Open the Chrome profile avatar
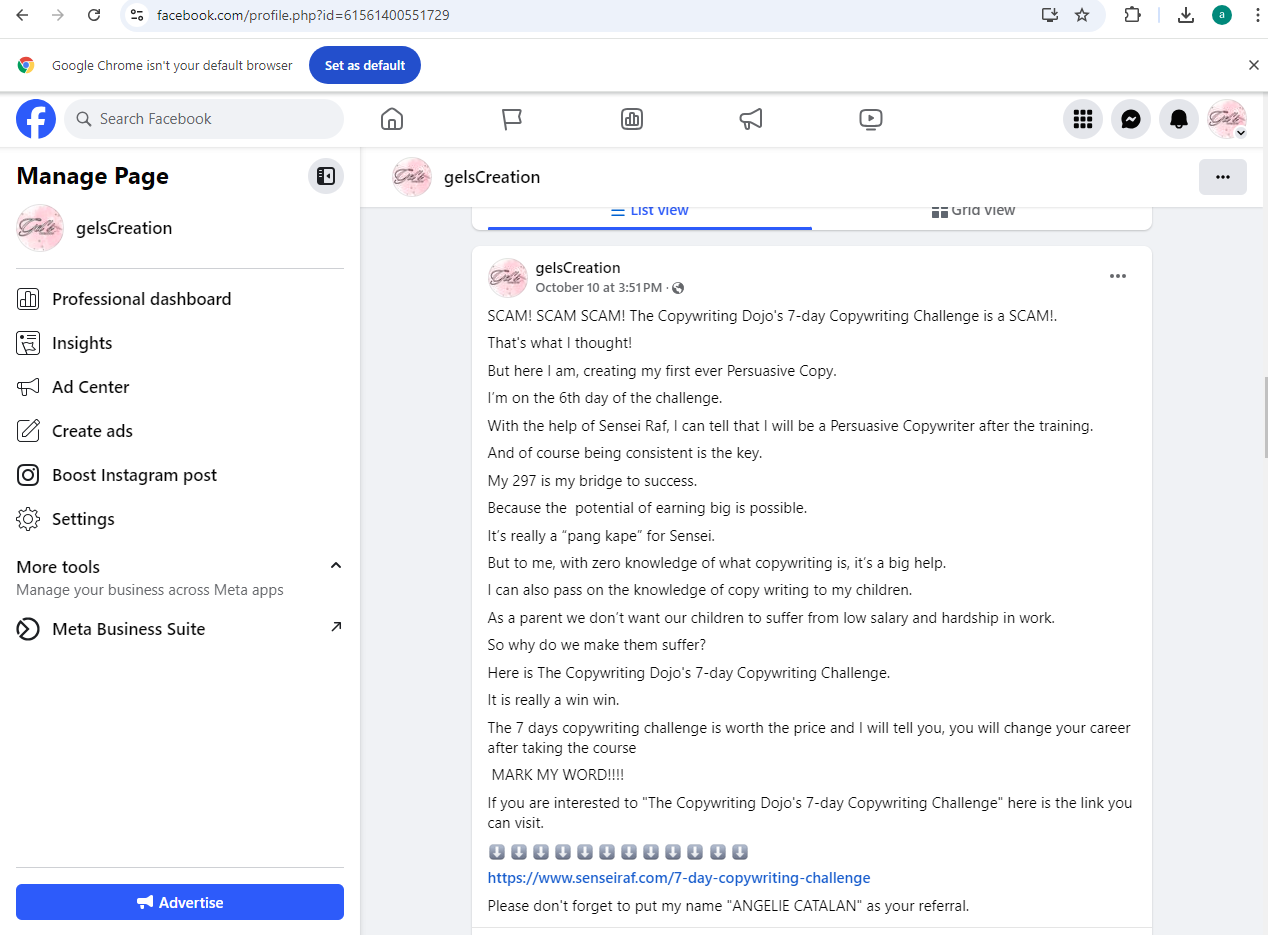 click(x=1222, y=15)
